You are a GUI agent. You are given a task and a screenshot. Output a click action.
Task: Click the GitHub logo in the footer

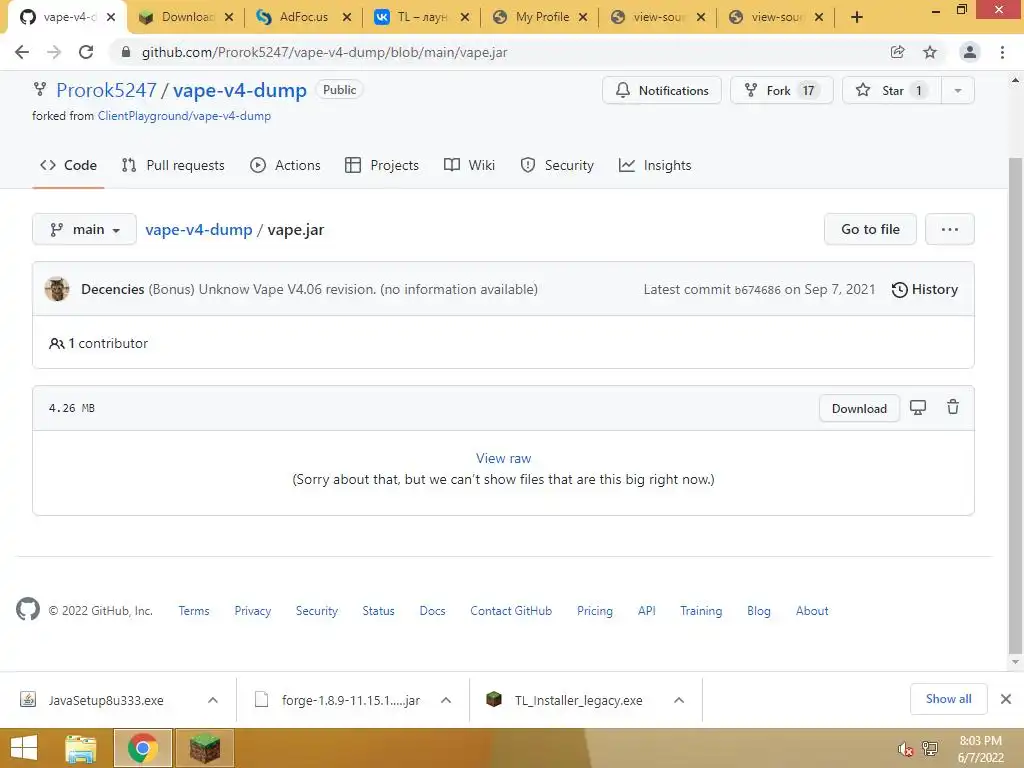[27, 609]
